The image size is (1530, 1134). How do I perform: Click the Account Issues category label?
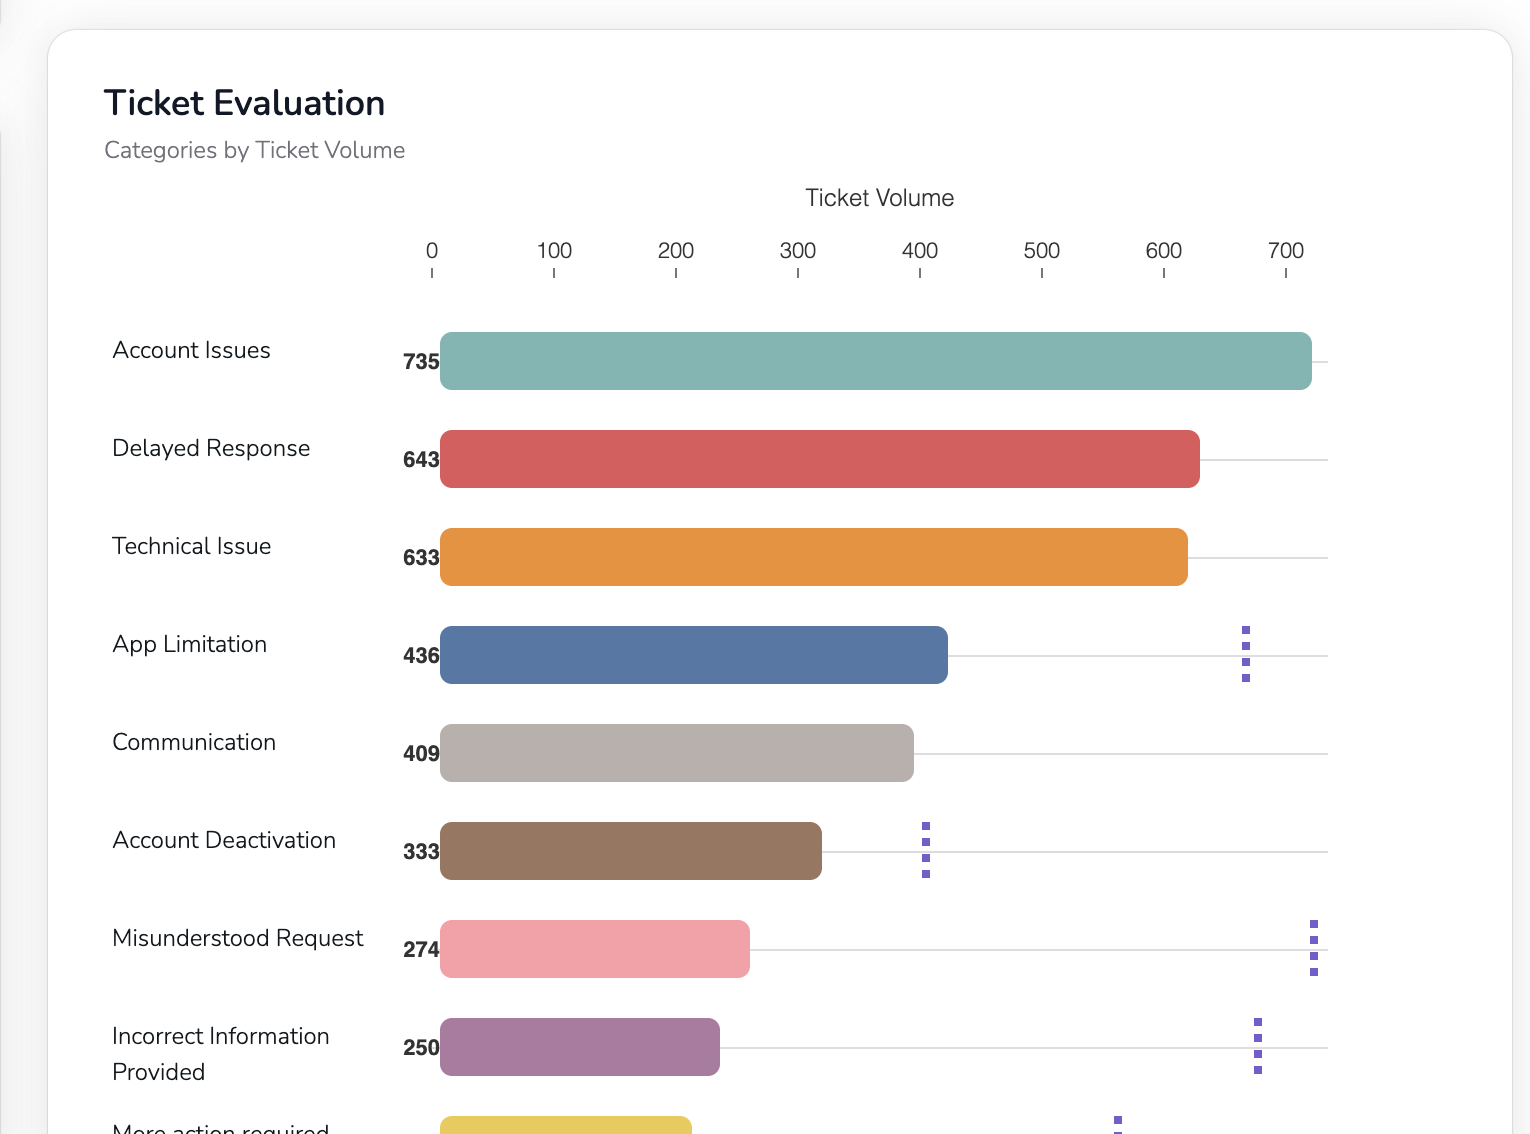(191, 350)
